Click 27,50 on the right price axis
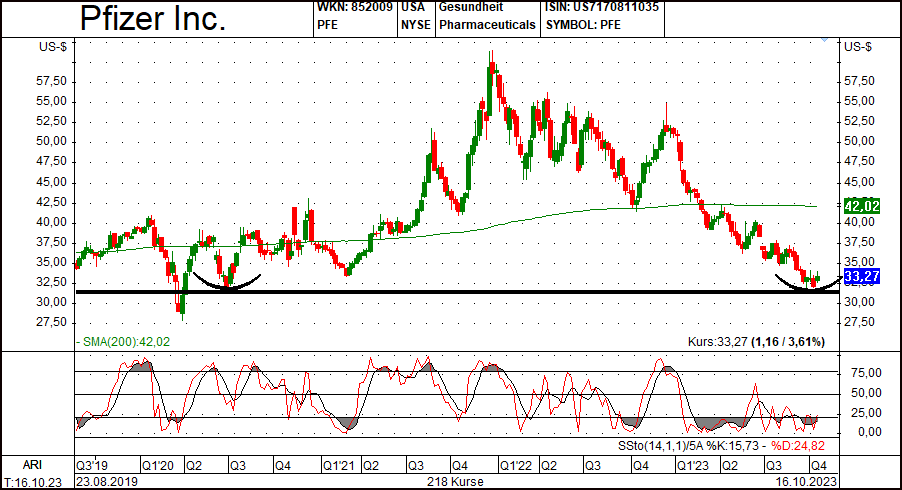This screenshot has width=902, height=490. tap(859, 322)
